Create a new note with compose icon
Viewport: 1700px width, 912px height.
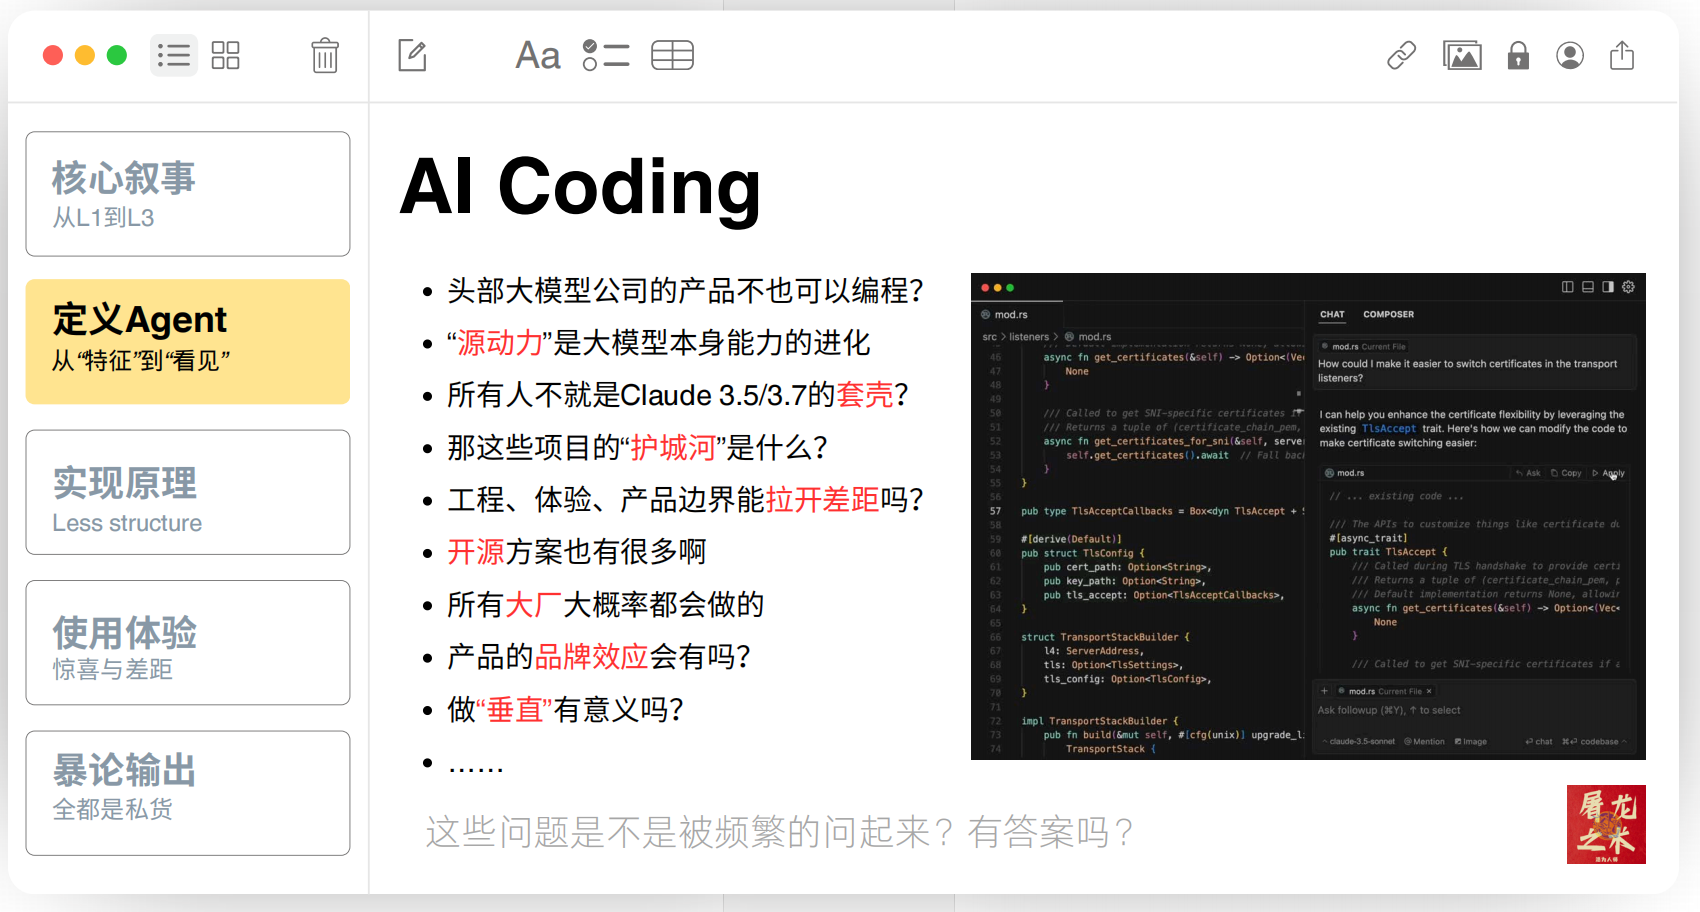(412, 55)
